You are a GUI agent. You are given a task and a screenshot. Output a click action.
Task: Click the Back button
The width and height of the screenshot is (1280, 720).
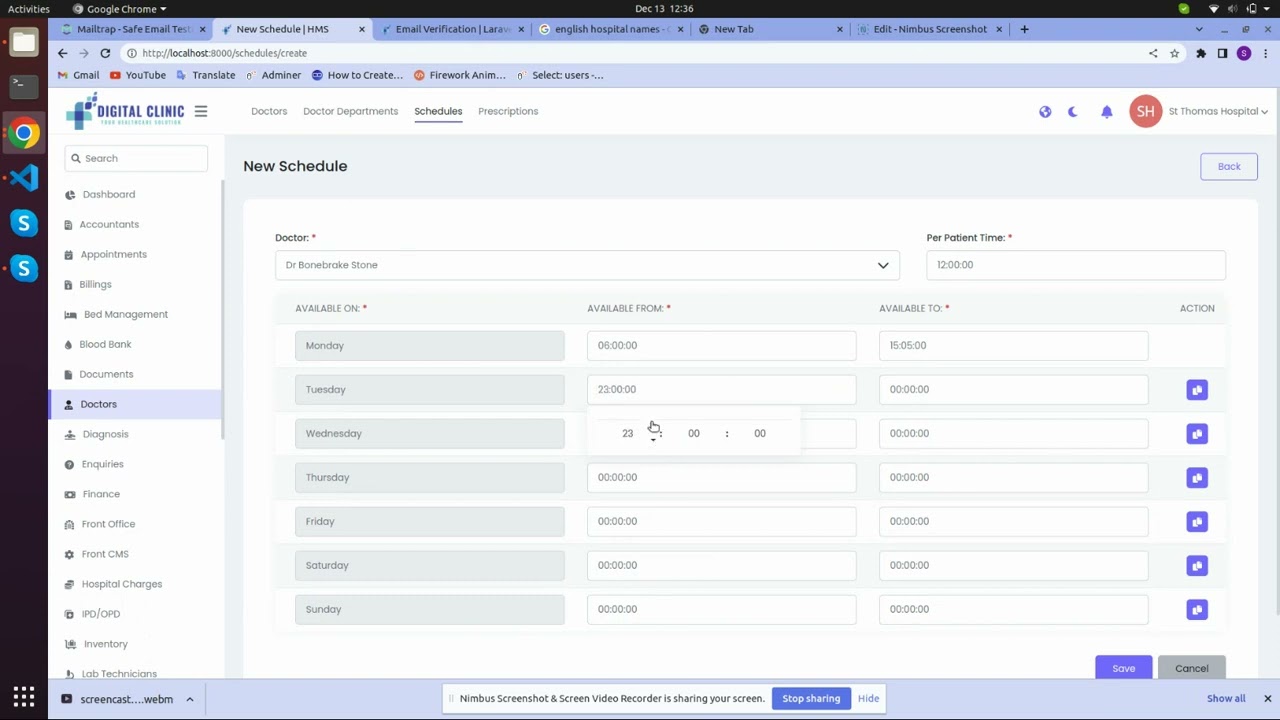pos(1229,167)
